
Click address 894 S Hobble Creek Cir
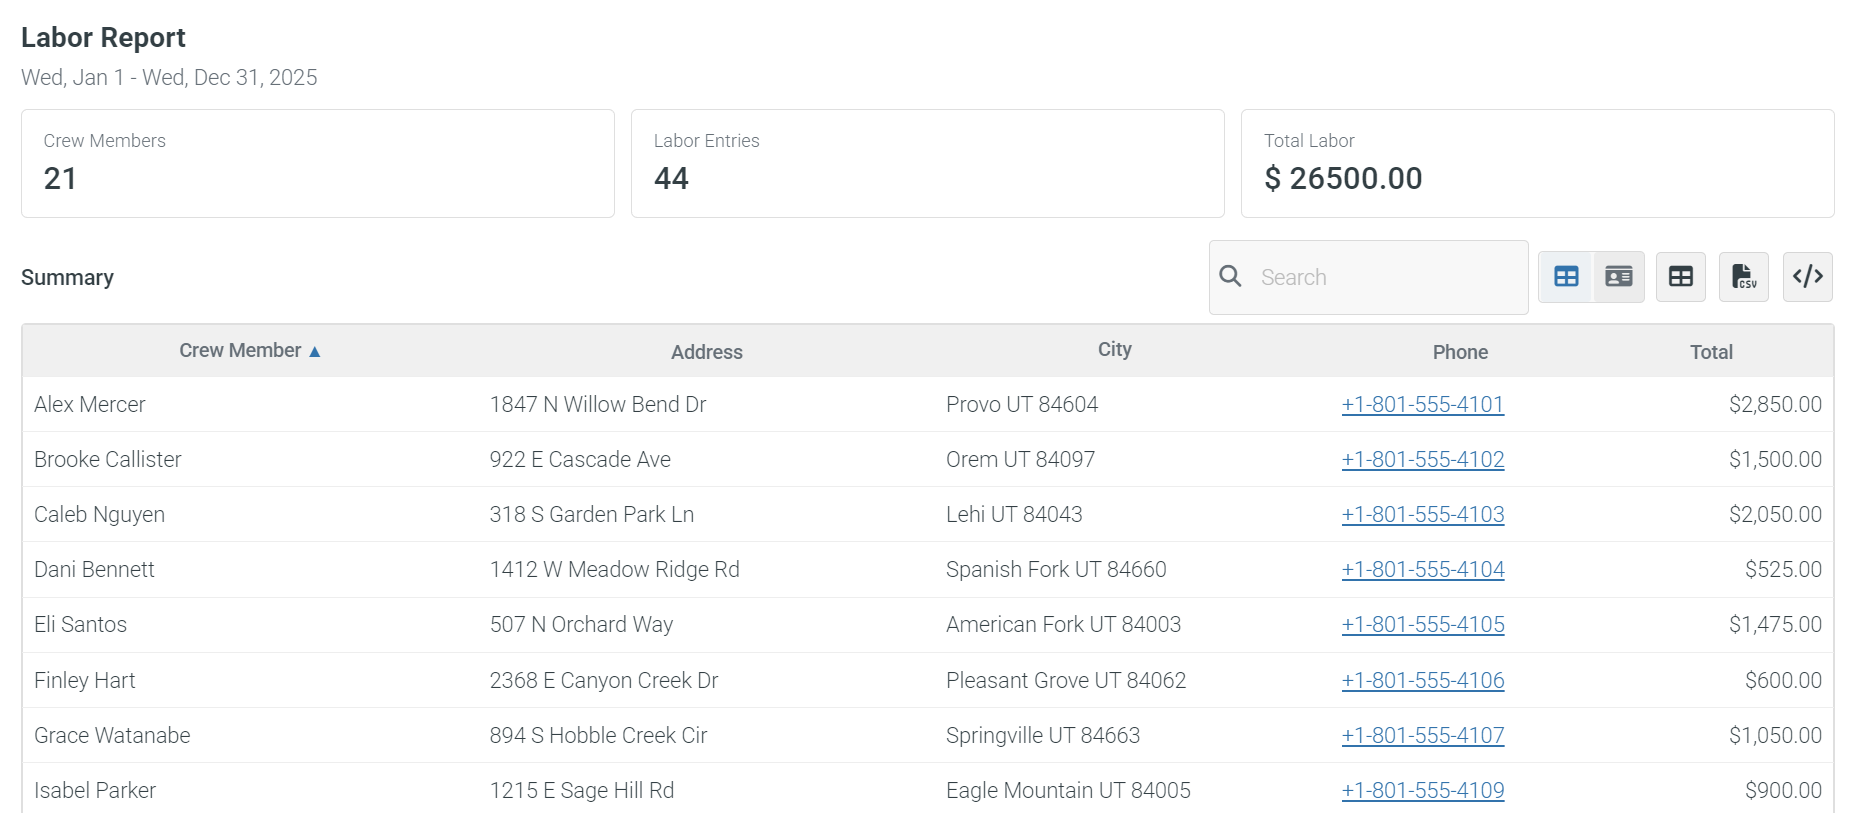point(598,735)
